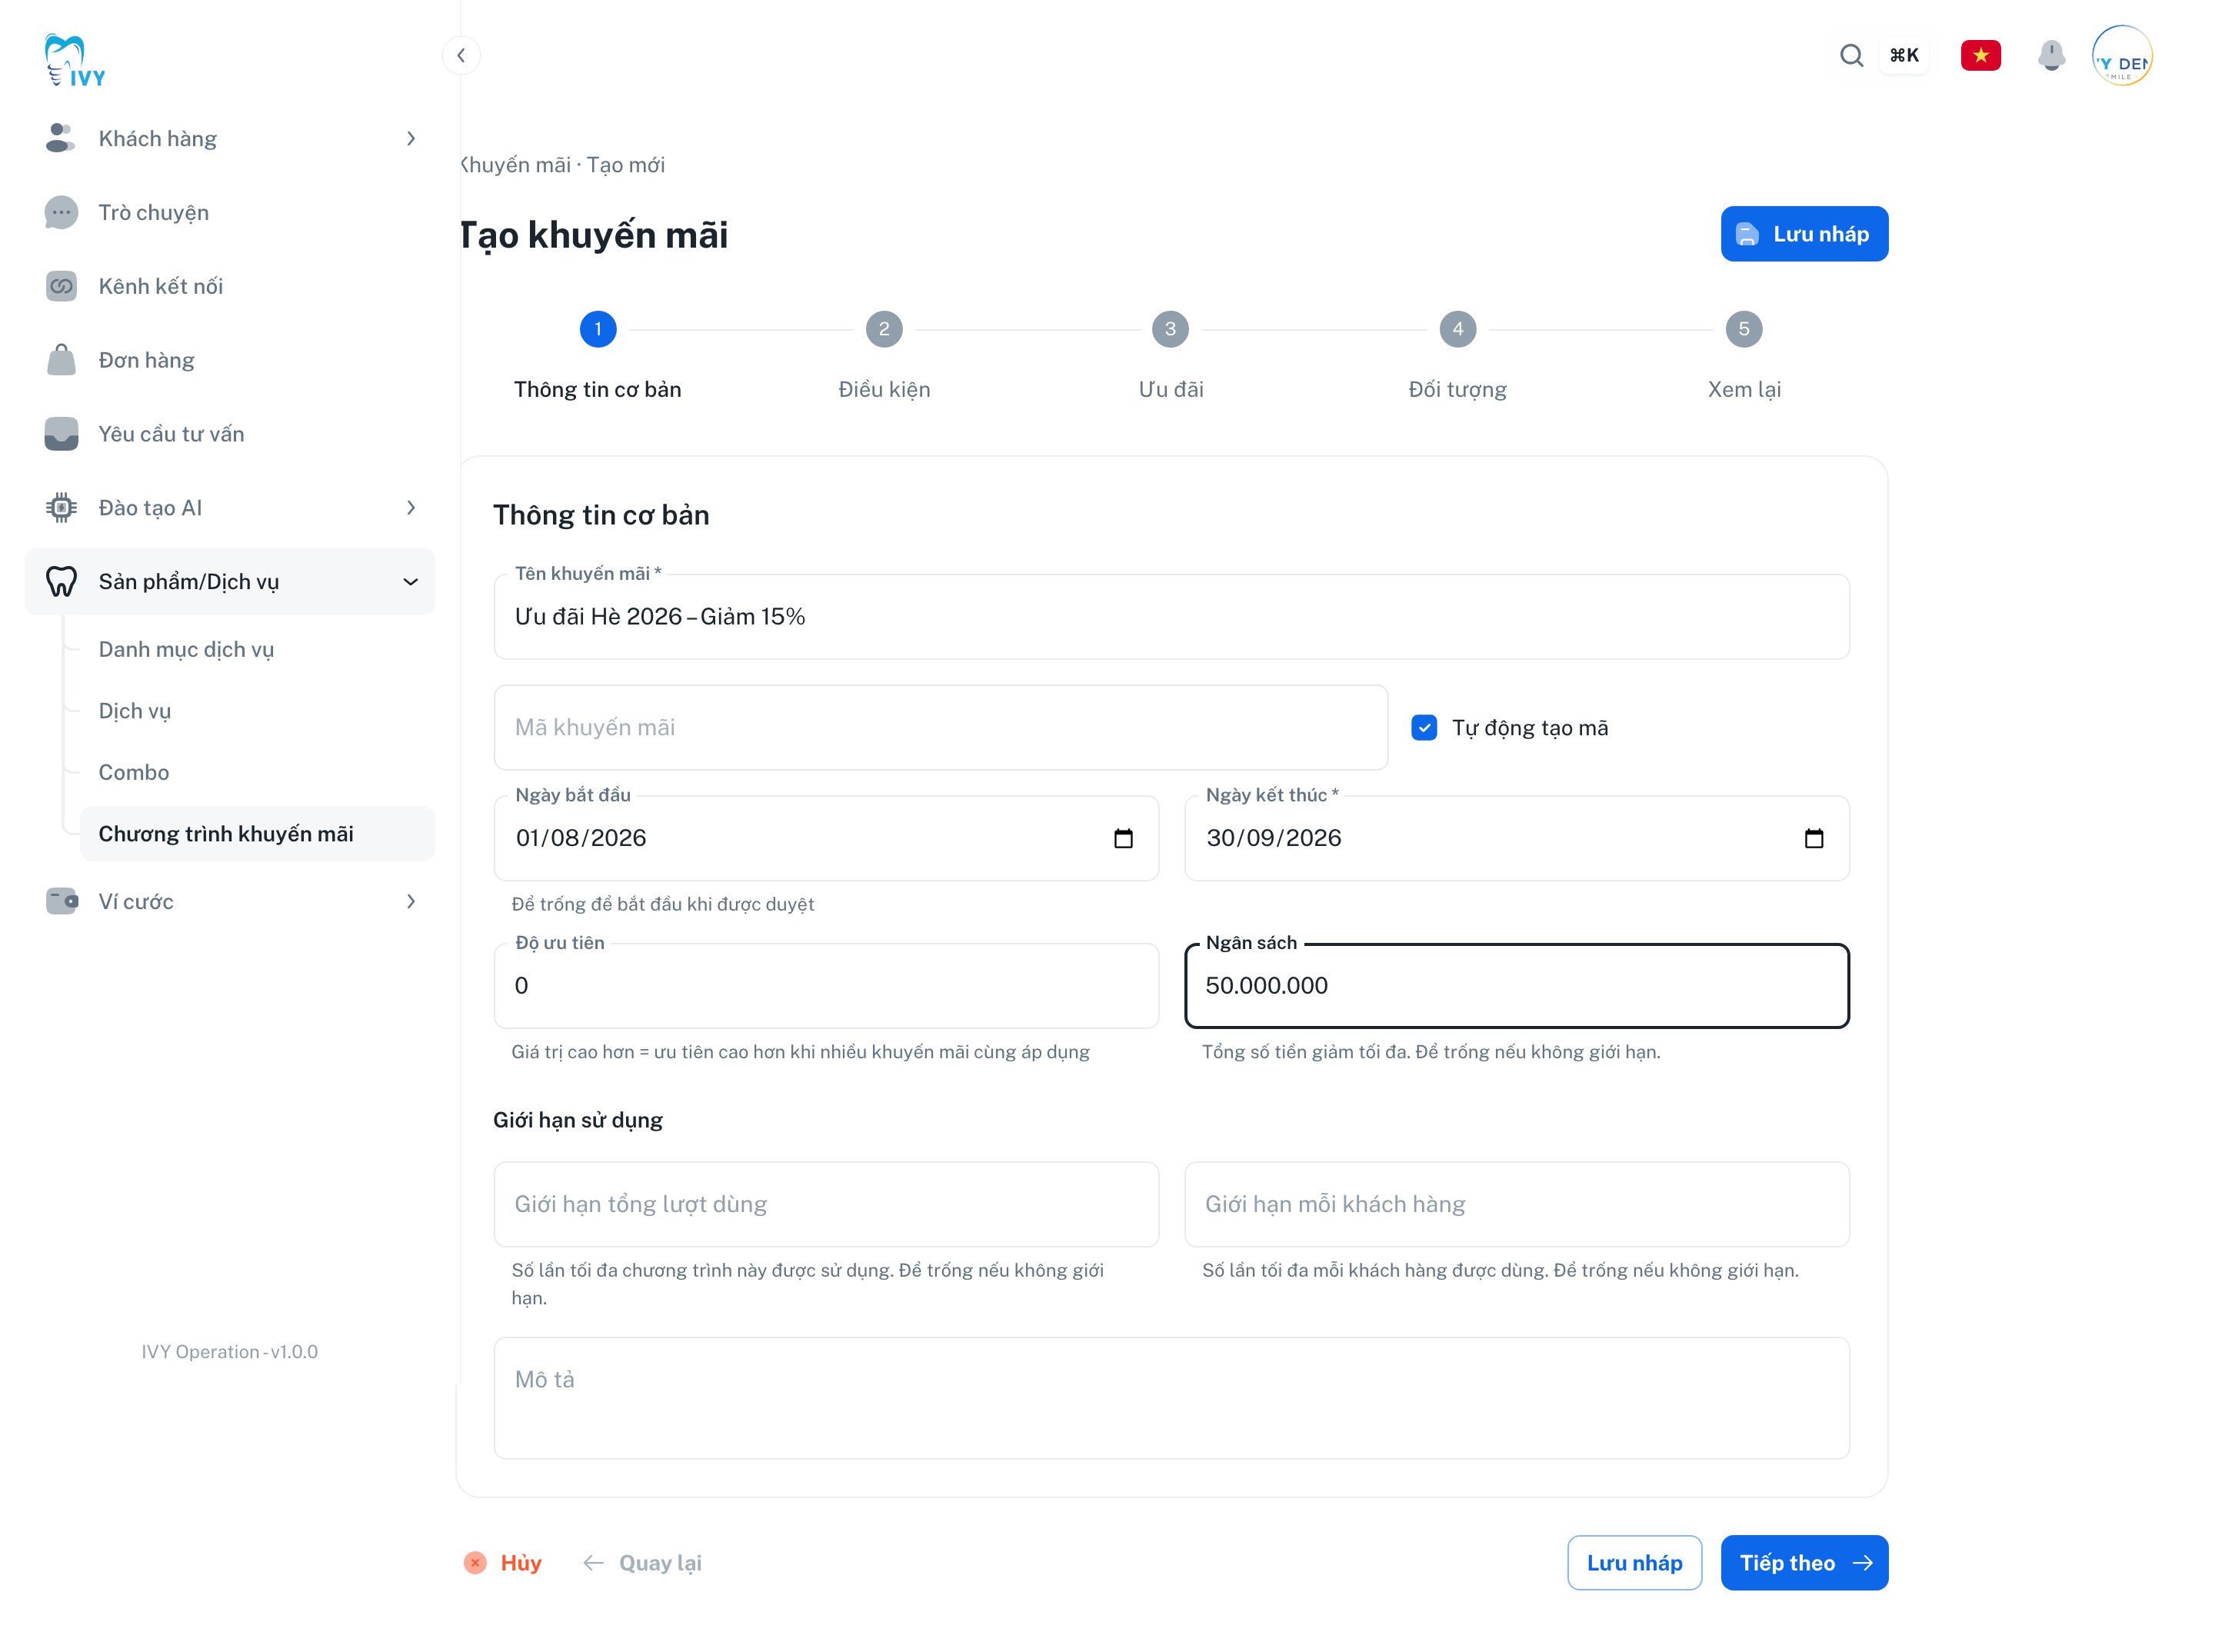2215x1652 pixels.
Task: Focus the Giới hạn tổng lượt dùng field
Action: coord(826,1204)
